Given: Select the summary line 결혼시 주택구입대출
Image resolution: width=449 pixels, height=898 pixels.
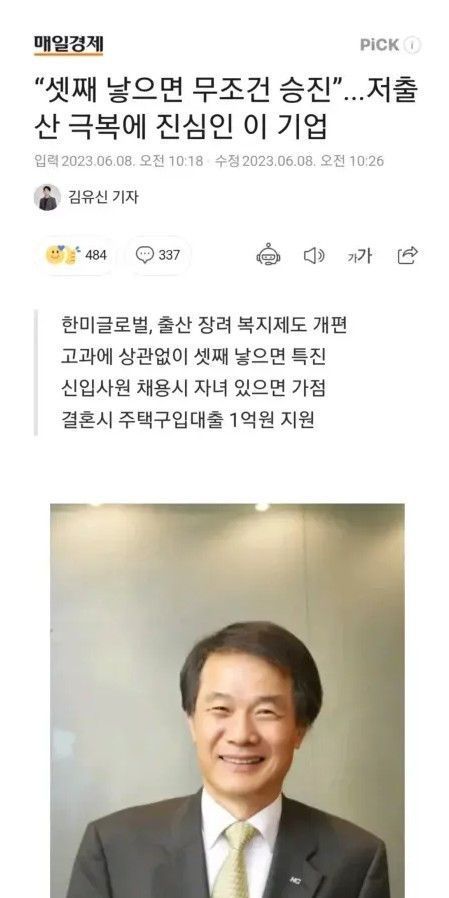Looking at the screenshot, I should 187,420.
